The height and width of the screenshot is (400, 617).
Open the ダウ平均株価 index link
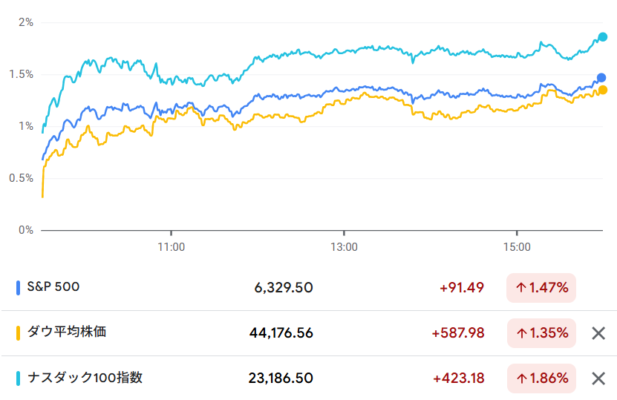tap(67, 332)
